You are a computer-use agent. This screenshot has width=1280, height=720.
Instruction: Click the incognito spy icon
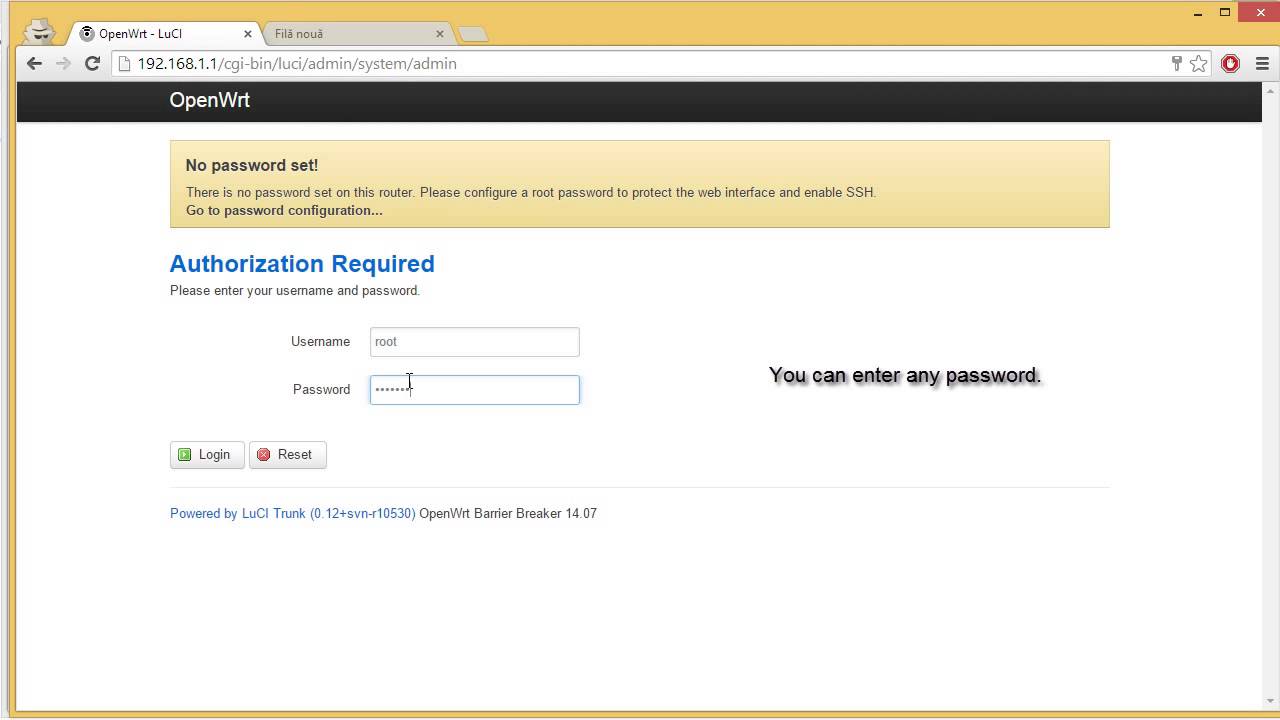pyautogui.click(x=39, y=32)
